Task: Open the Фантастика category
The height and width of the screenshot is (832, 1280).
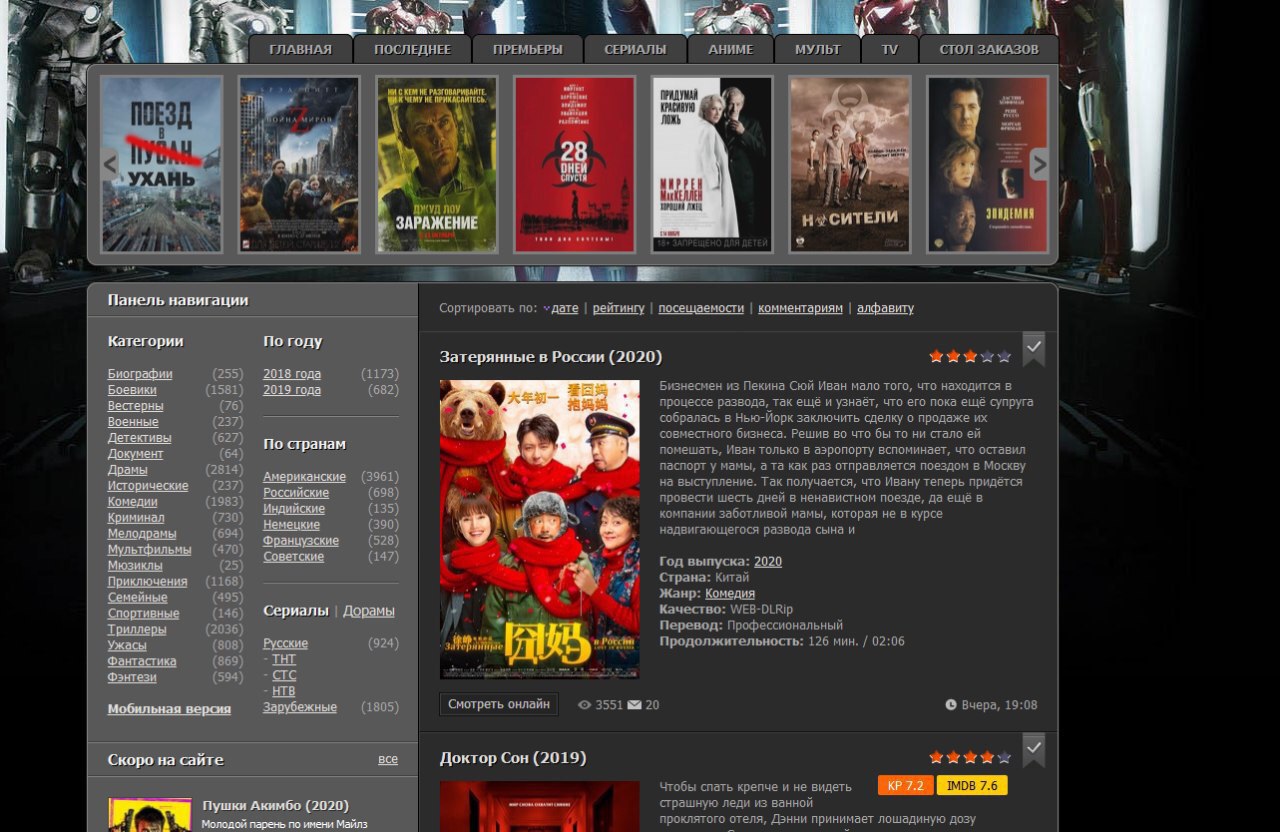Action: pyautogui.click(x=142, y=662)
